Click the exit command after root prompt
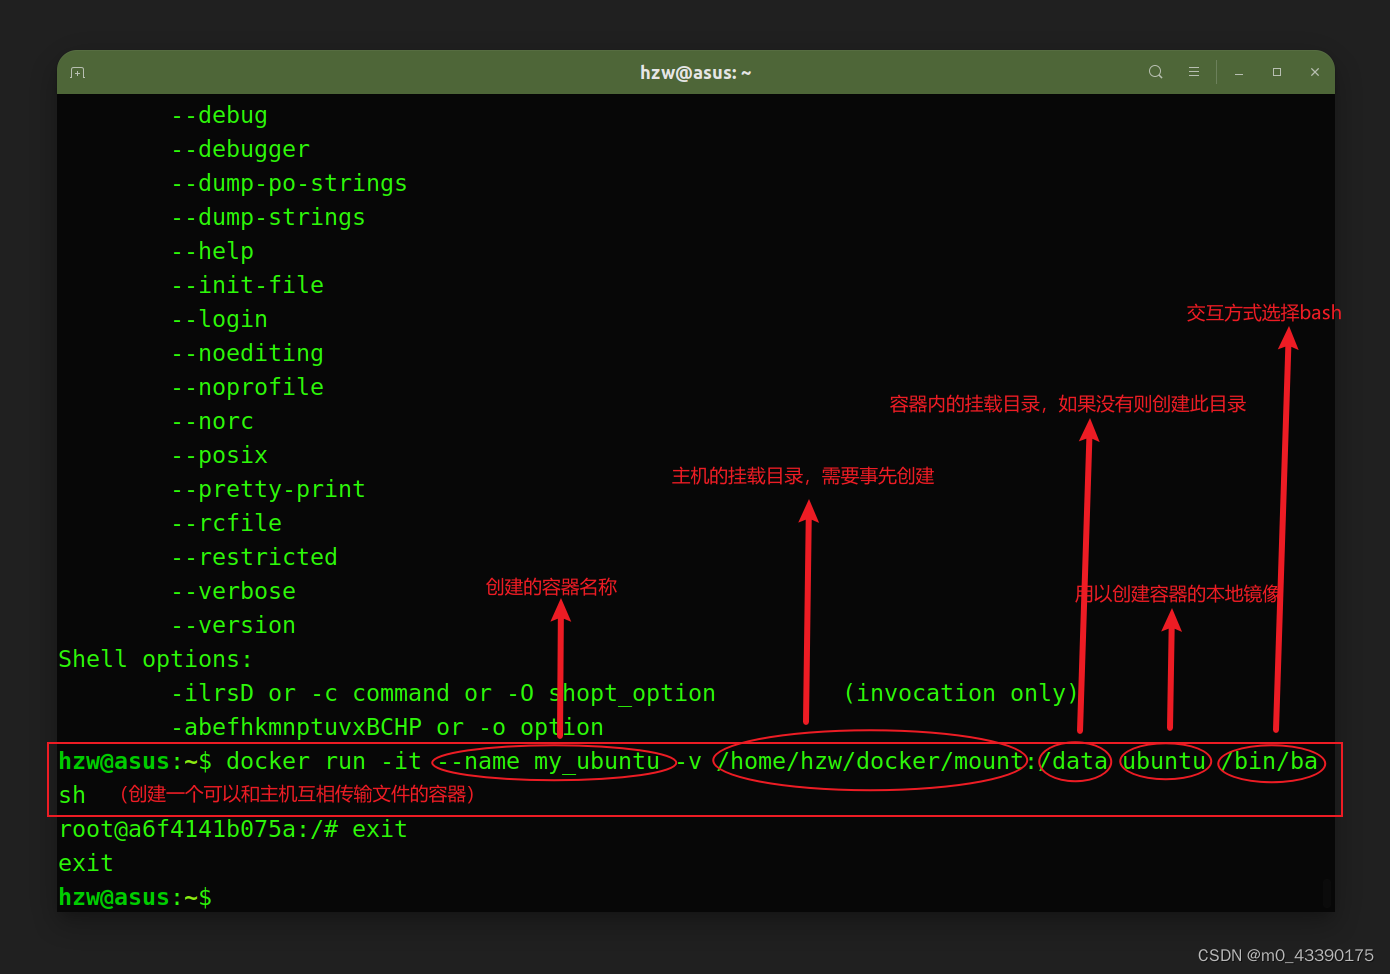 pos(379,829)
